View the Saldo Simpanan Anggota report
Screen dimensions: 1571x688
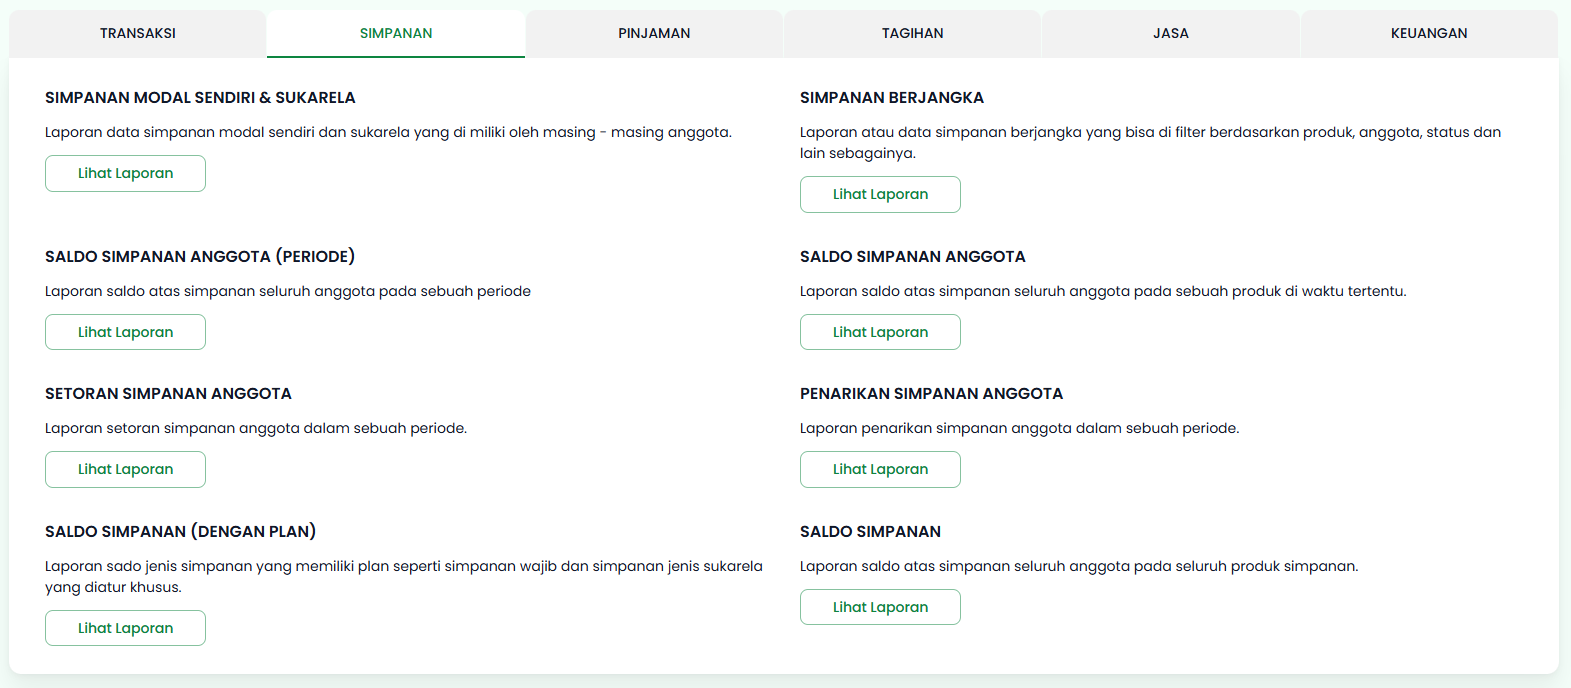(x=880, y=331)
